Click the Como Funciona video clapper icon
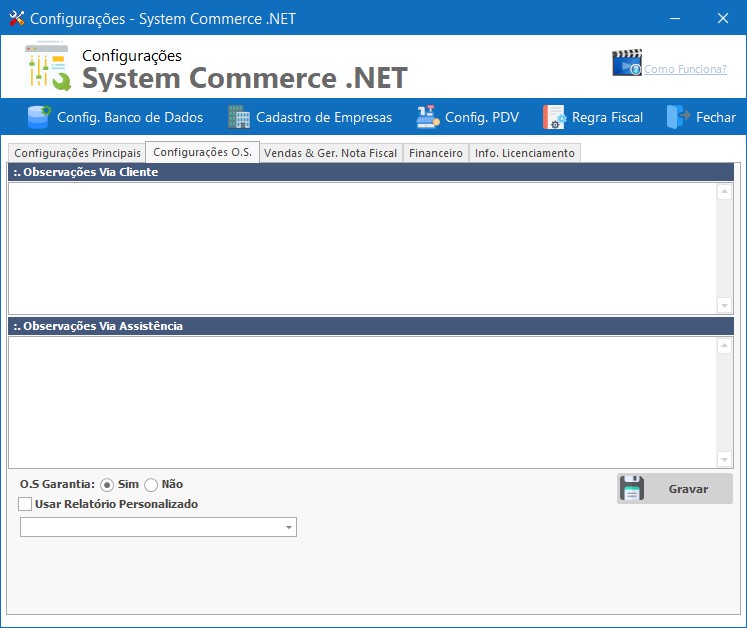Viewport: 747px width, 628px height. pos(626,63)
